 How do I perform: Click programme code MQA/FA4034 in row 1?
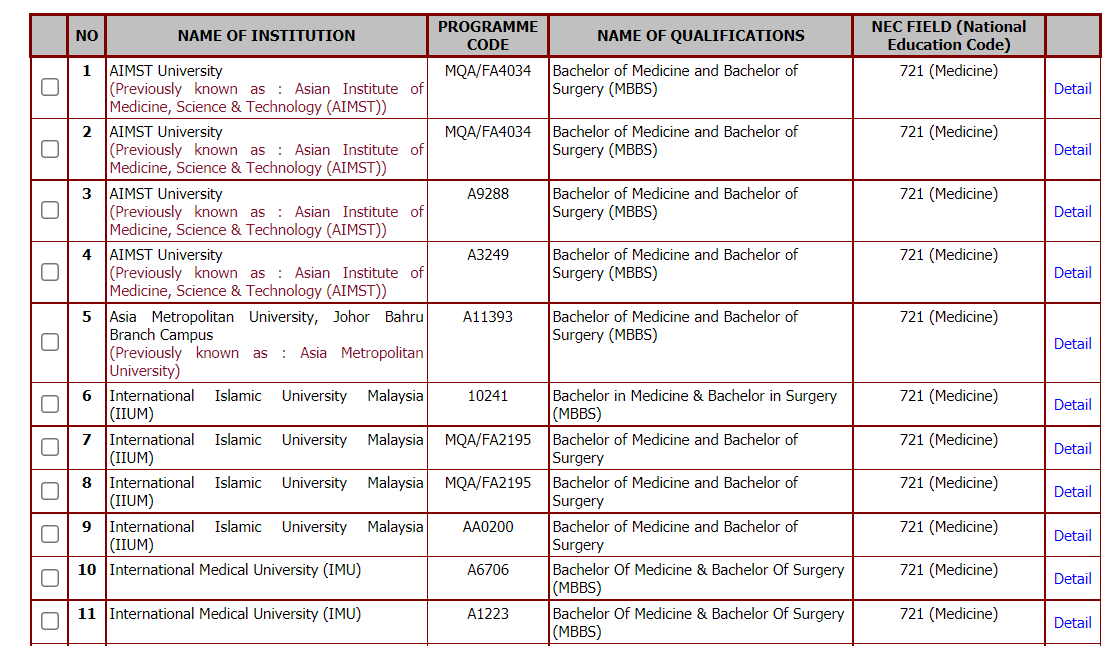pyautogui.click(x=488, y=71)
